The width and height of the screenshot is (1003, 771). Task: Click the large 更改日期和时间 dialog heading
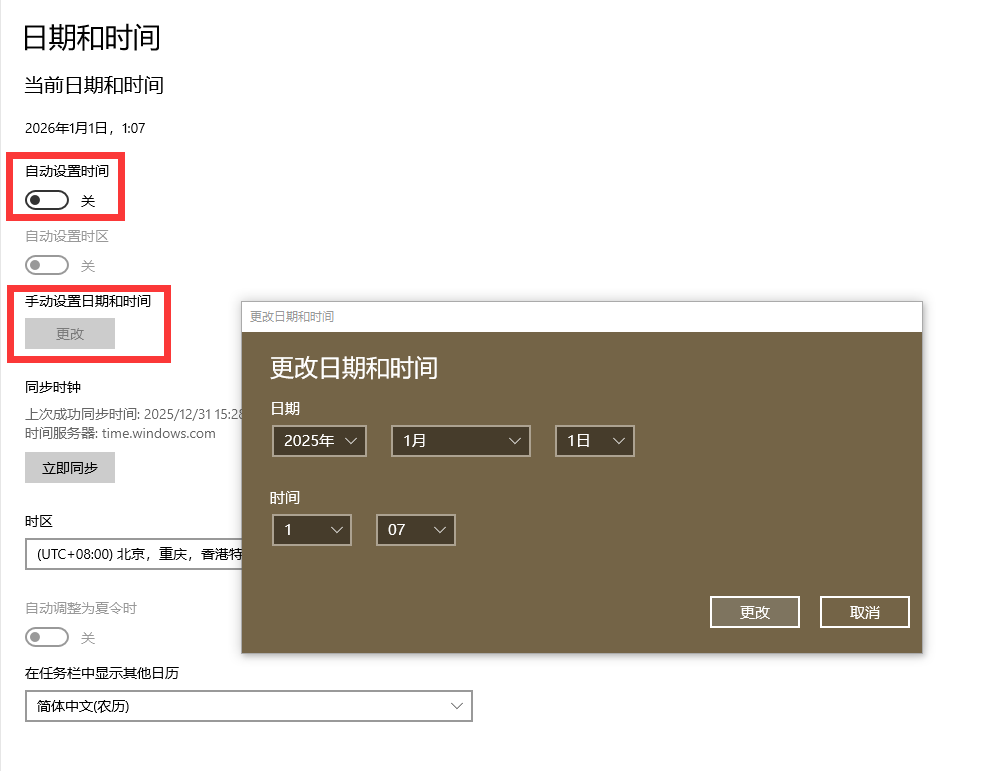pyautogui.click(x=354, y=368)
